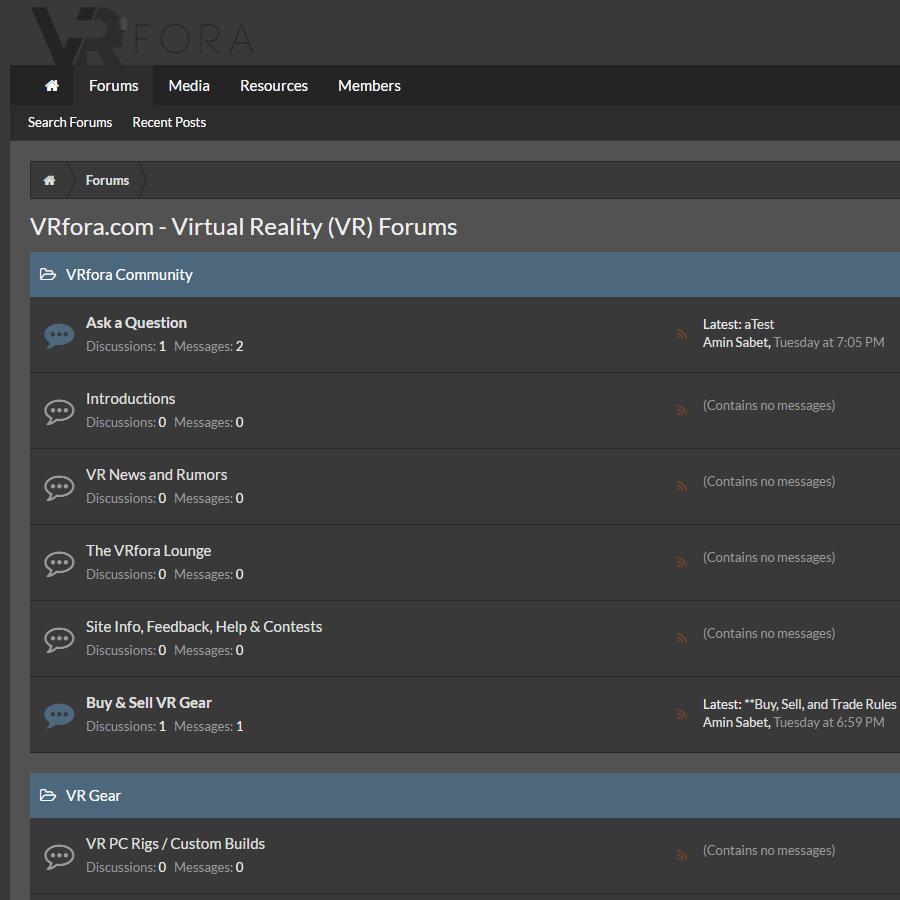This screenshot has width=900, height=900.
Task: Go to the Members tab
Action: pyautogui.click(x=369, y=86)
